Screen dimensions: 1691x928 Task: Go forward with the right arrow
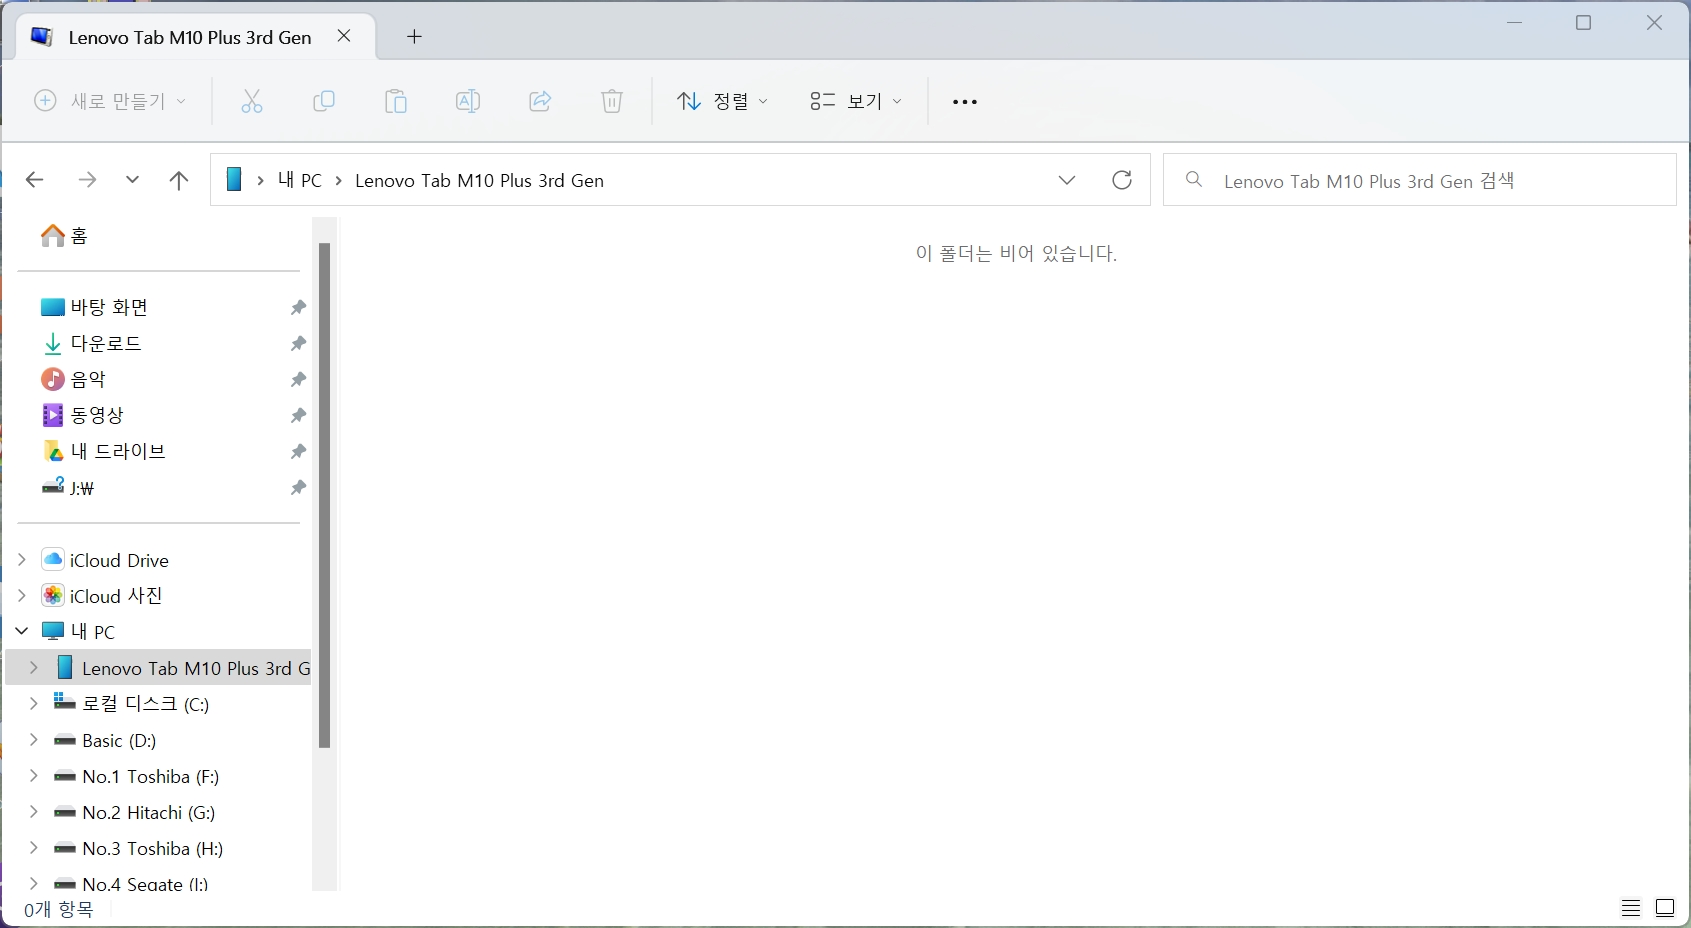point(87,180)
